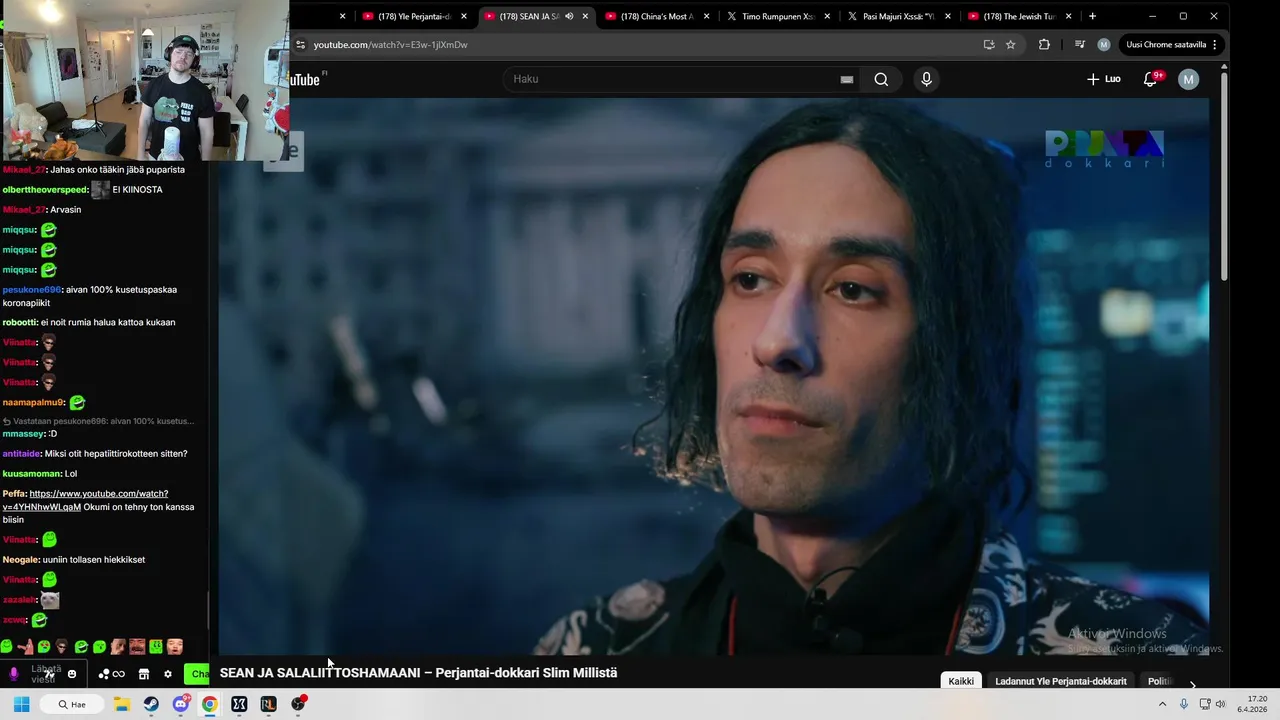
Task: Switch to the Pasi Majuri X tab
Action: (899, 16)
